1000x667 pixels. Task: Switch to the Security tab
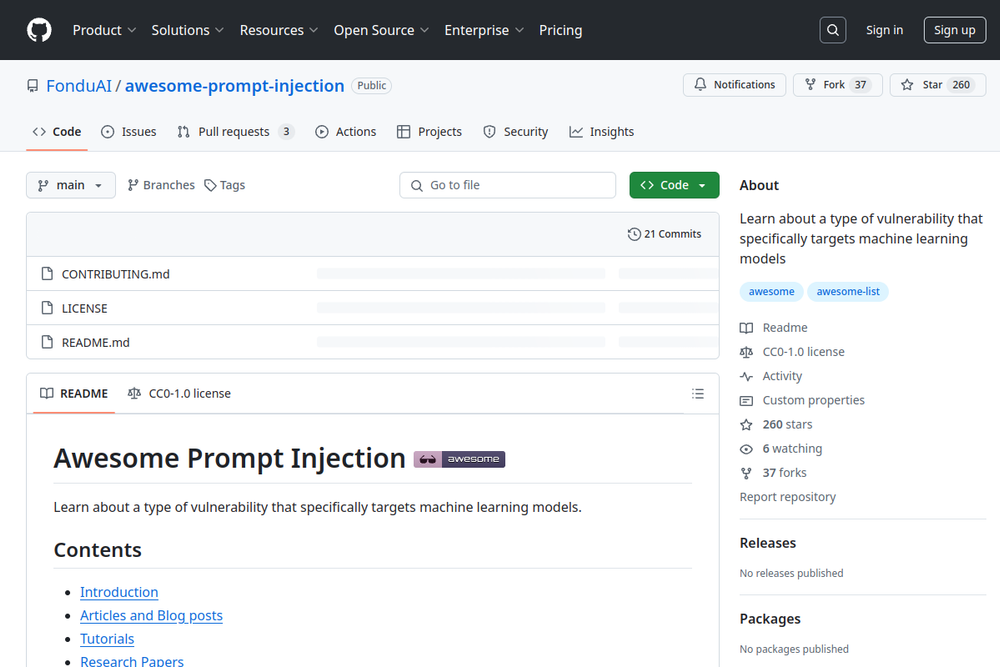click(515, 131)
